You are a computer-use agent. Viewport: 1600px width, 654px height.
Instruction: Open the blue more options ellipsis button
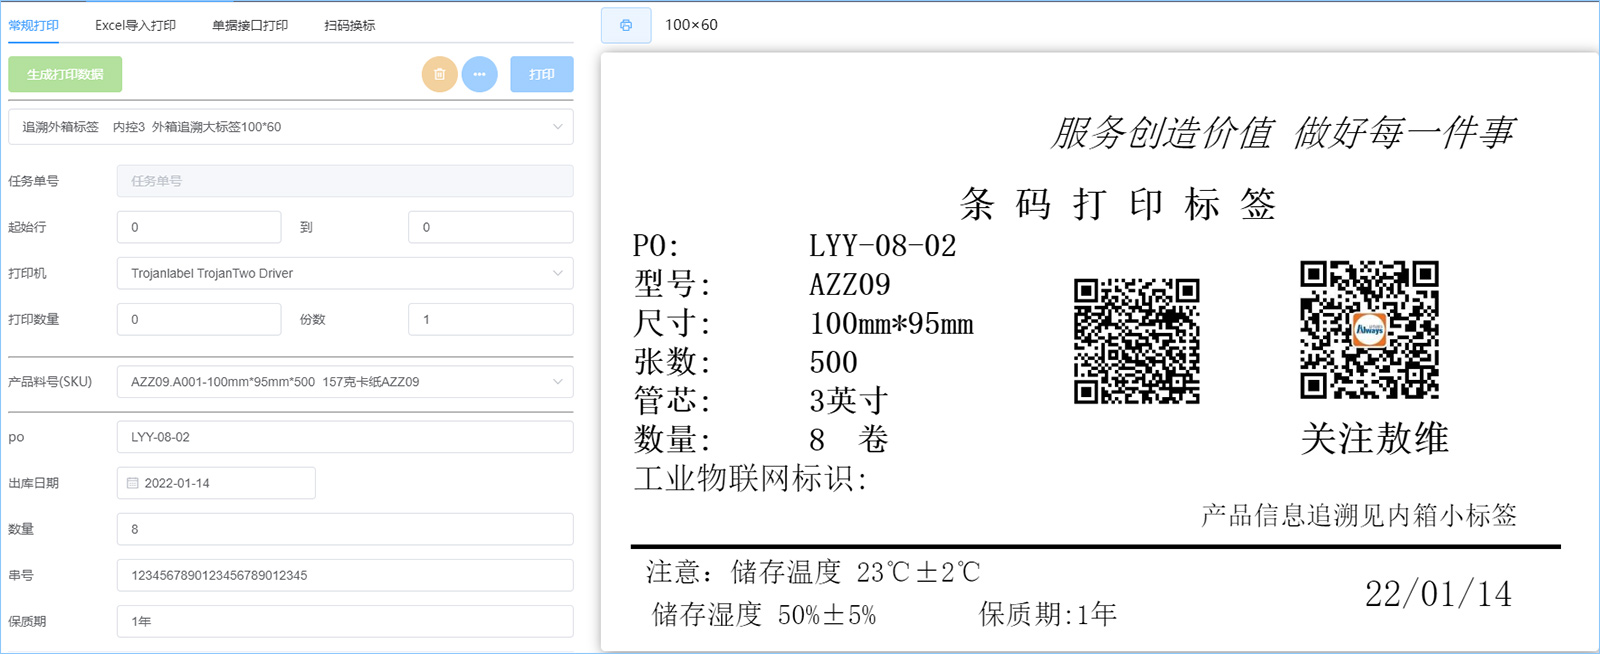[x=480, y=74]
